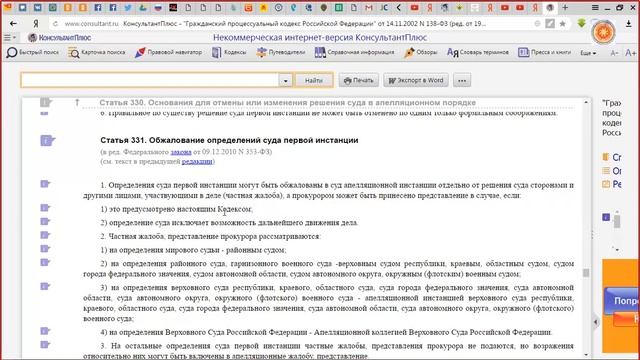Reload the page with the refresh icon

56,24
